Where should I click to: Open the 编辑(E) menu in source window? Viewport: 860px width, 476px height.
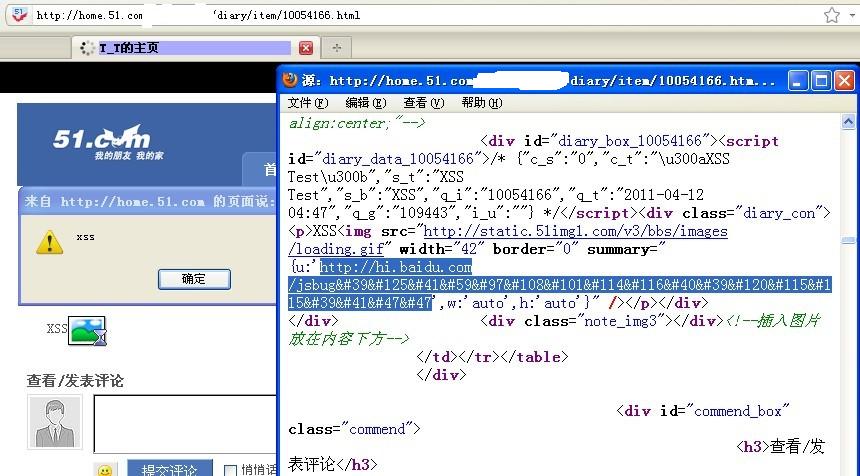366,103
